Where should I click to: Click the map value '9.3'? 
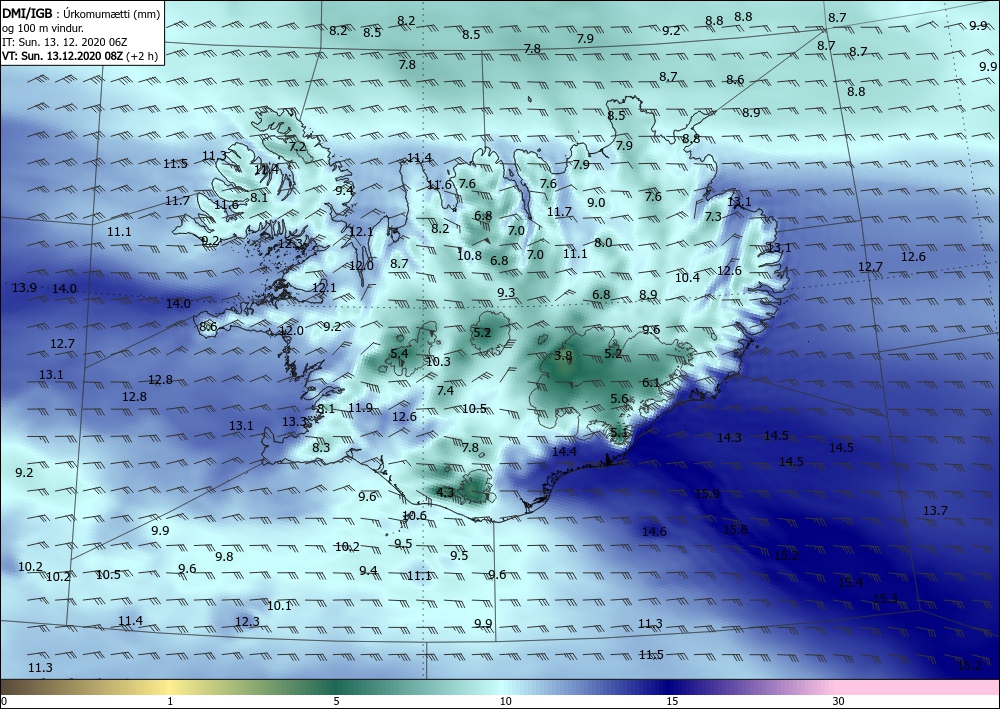(x=506, y=293)
